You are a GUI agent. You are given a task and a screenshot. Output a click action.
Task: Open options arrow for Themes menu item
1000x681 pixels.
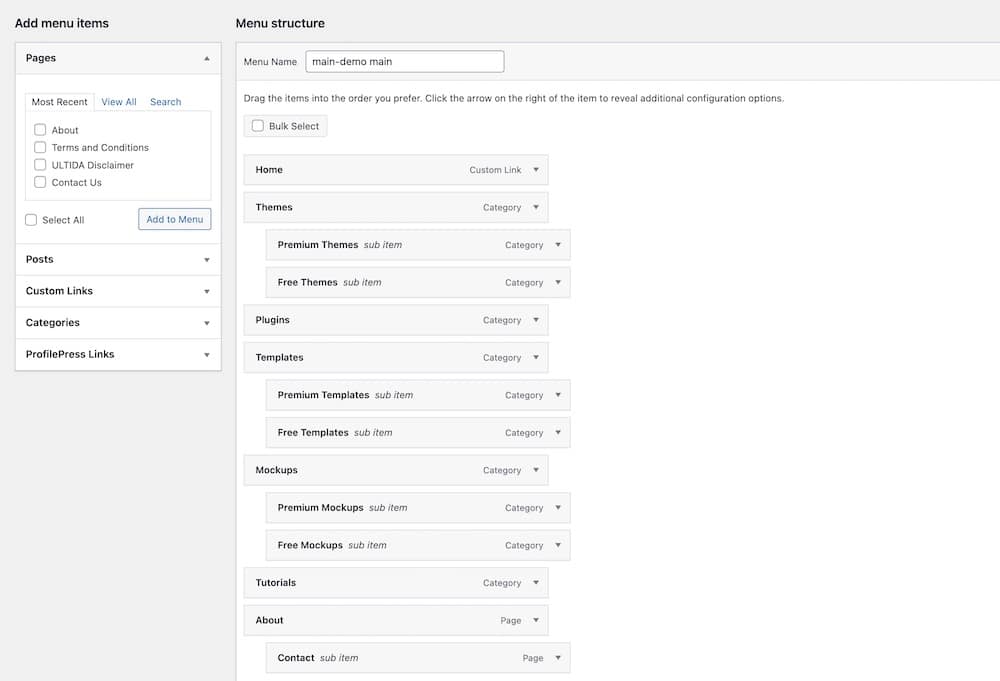click(x=536, y=207)
